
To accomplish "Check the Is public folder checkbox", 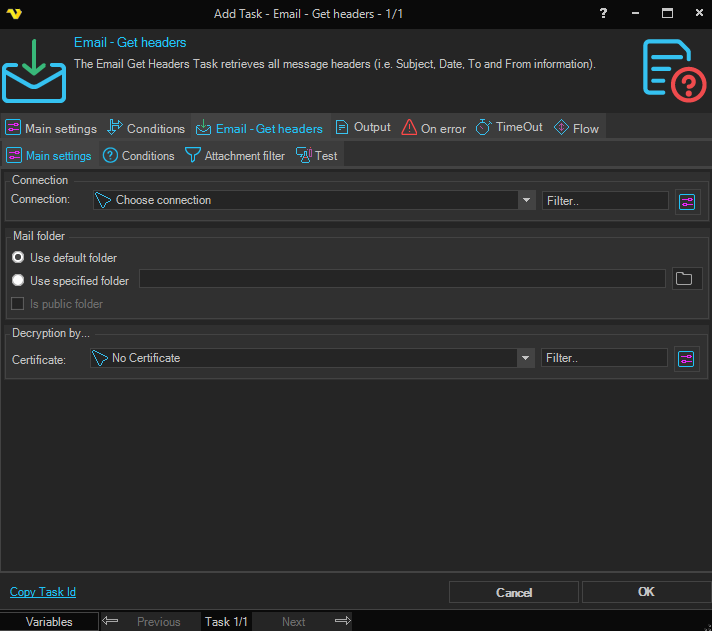I will 18,304.
